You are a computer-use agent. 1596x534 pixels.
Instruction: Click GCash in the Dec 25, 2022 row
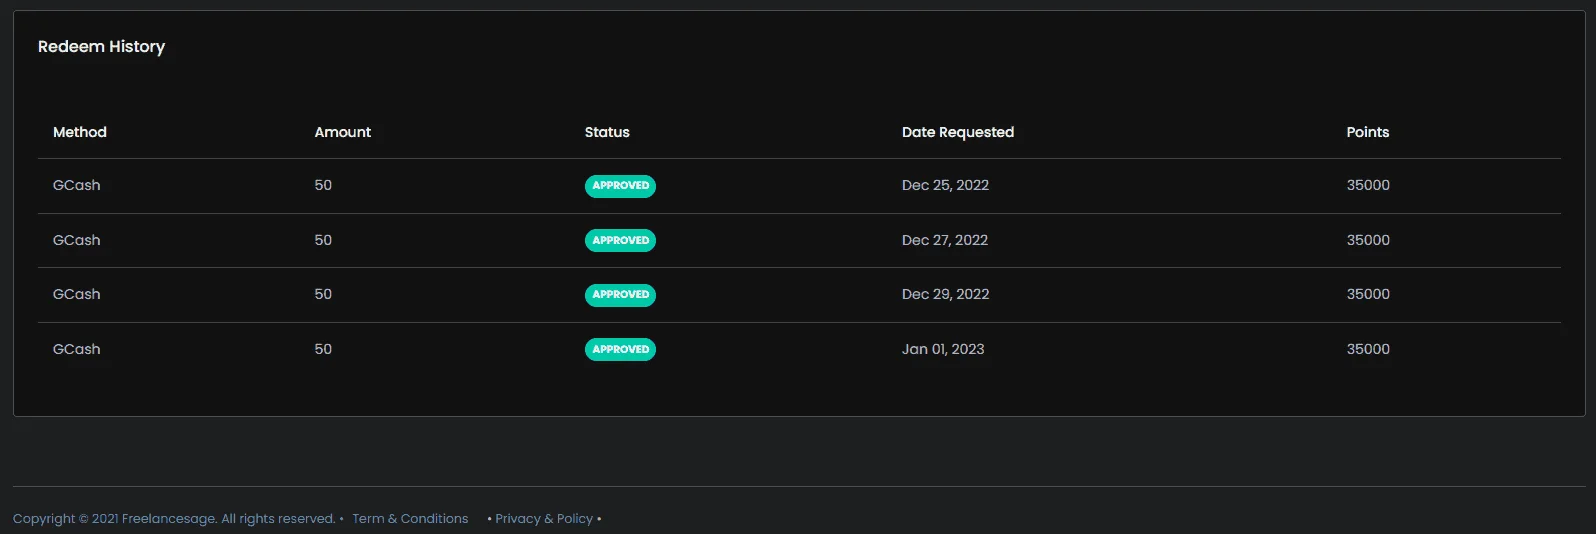click(77, 185)
